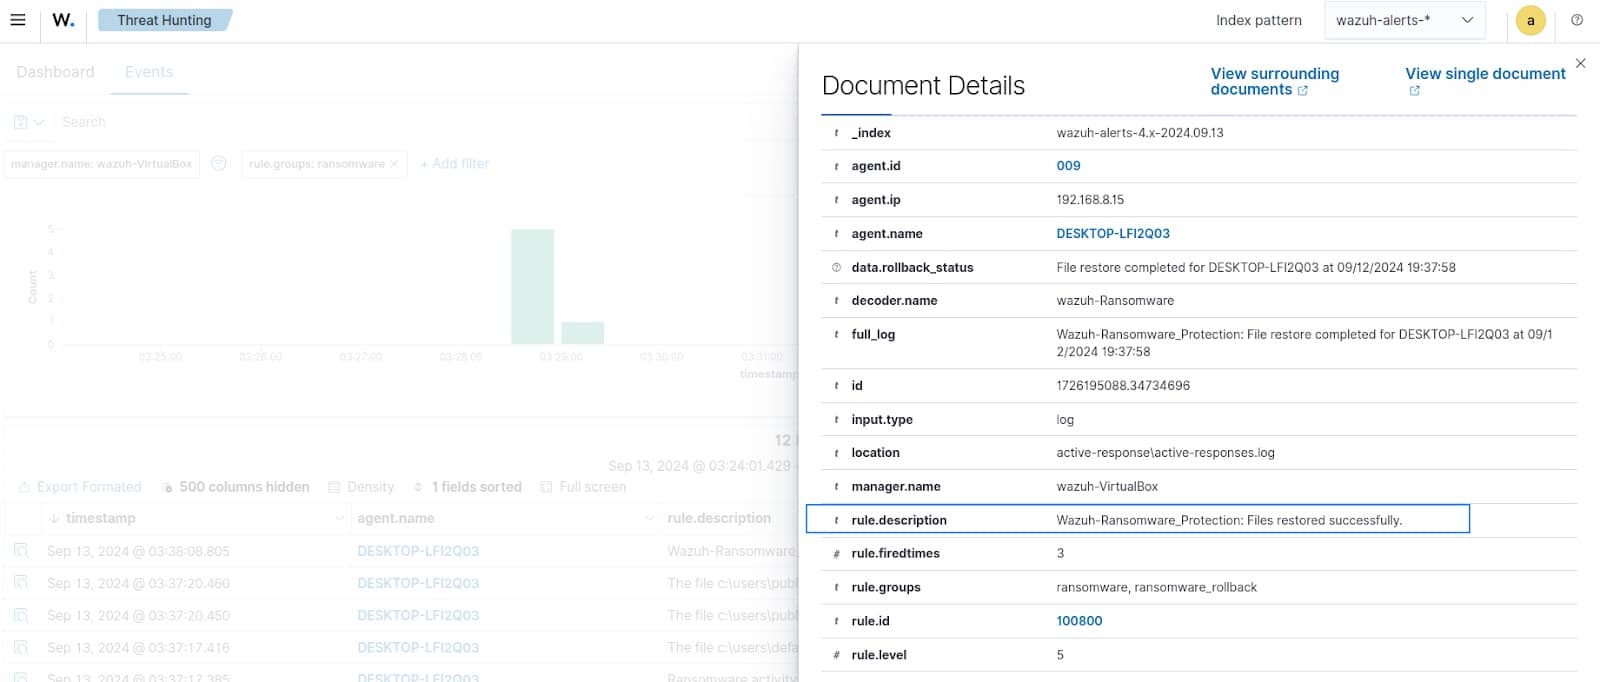The height and width of the screenshot is (682, 1600).
Task: Click the user avatar 'a'
Action: point(1530,20)
